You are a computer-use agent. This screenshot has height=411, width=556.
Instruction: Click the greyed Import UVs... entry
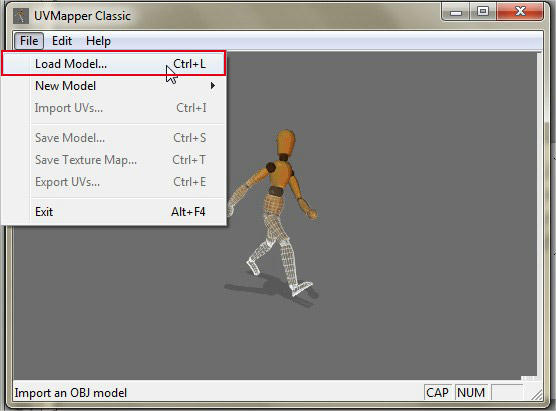click(113, 107)
